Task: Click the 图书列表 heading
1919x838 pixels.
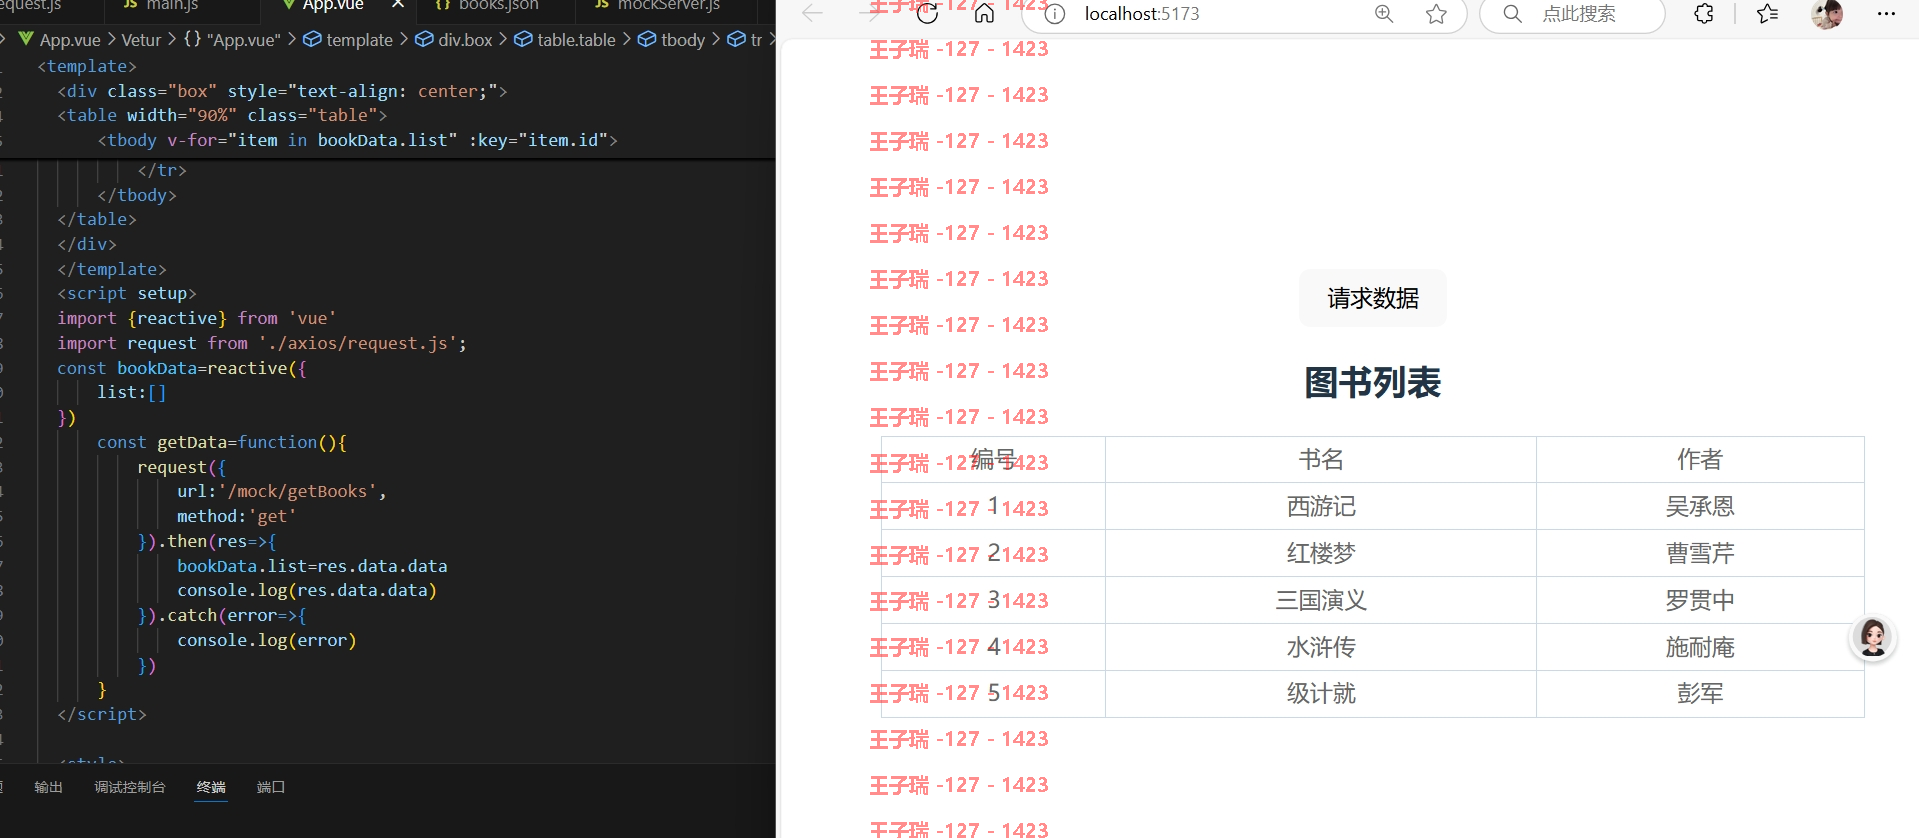Action: click(x=1372, y=382)
